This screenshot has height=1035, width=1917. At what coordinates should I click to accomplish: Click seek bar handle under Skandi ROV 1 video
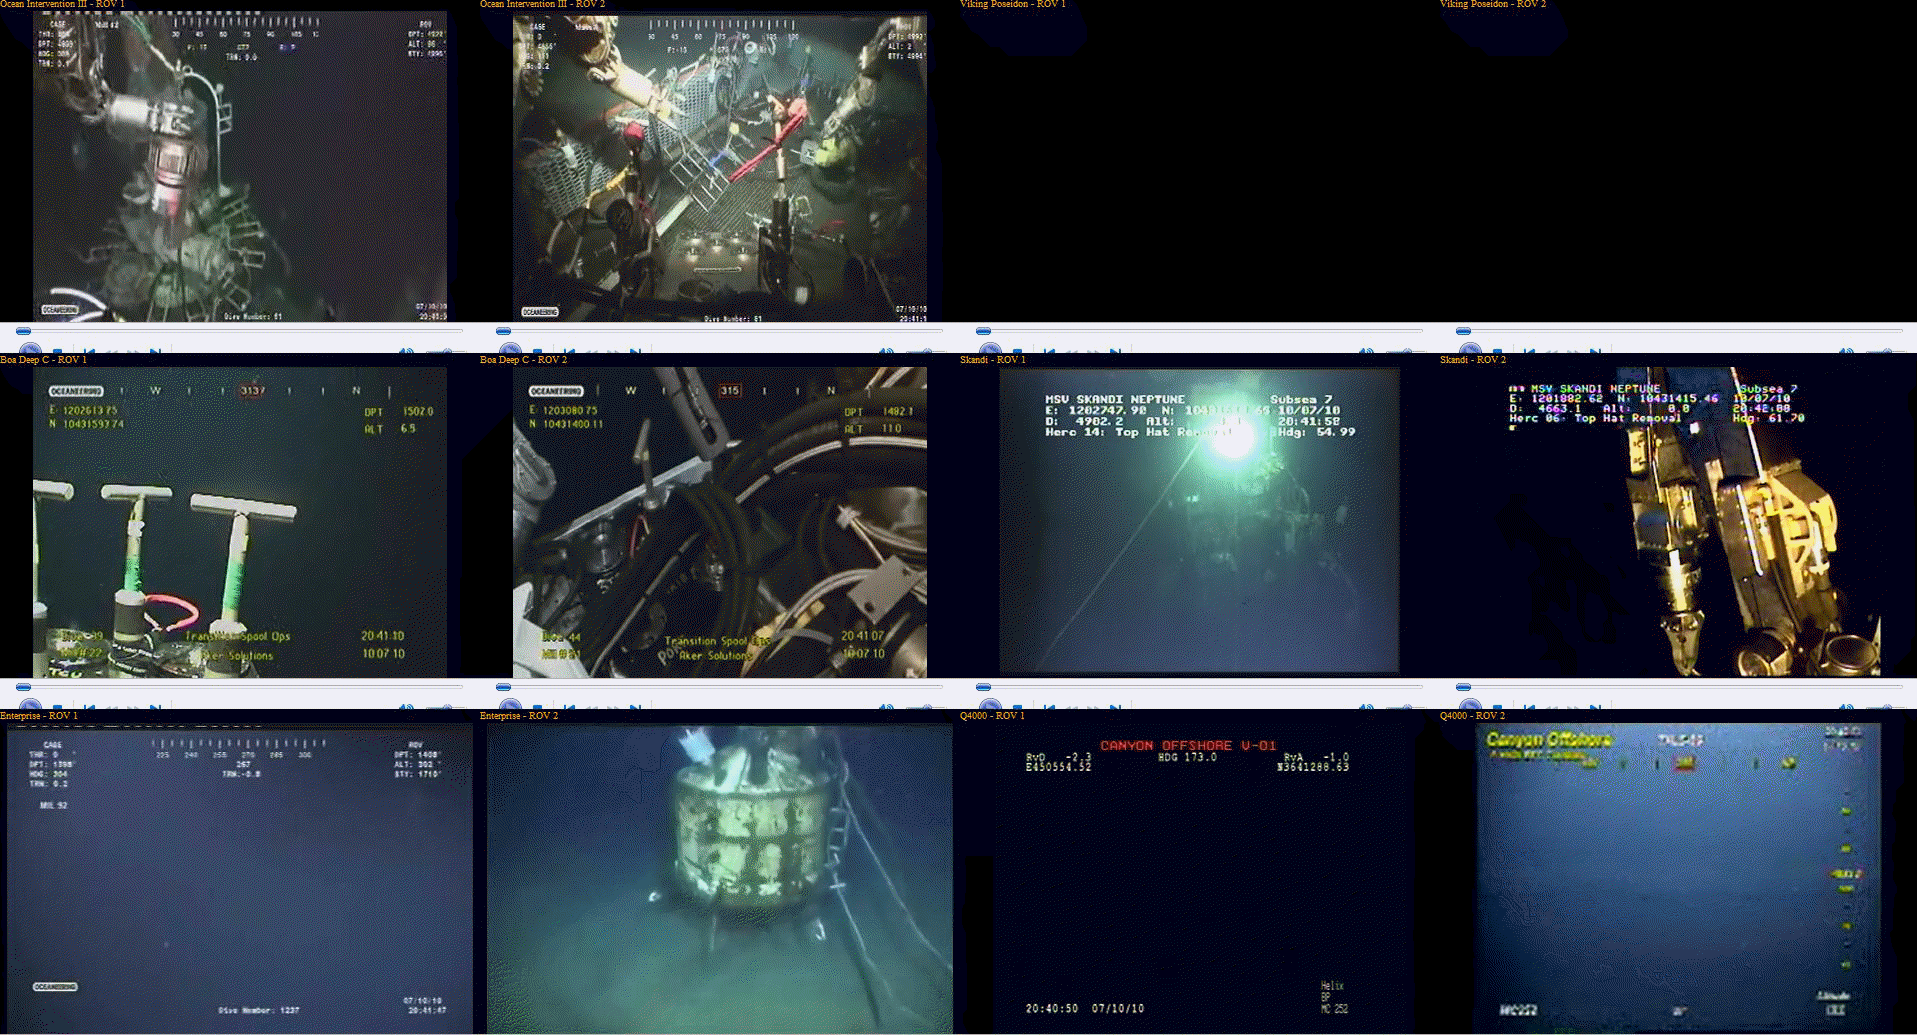coord(984,687)
